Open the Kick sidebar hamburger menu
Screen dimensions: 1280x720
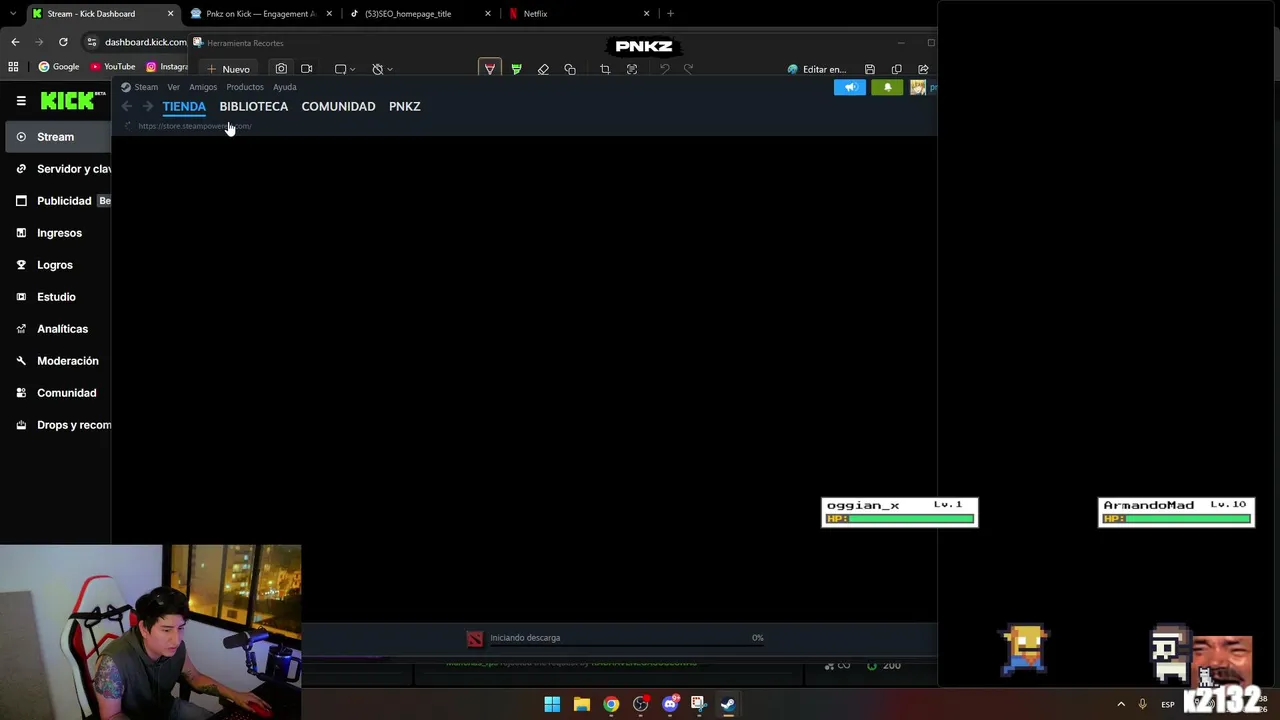point(21,101)
